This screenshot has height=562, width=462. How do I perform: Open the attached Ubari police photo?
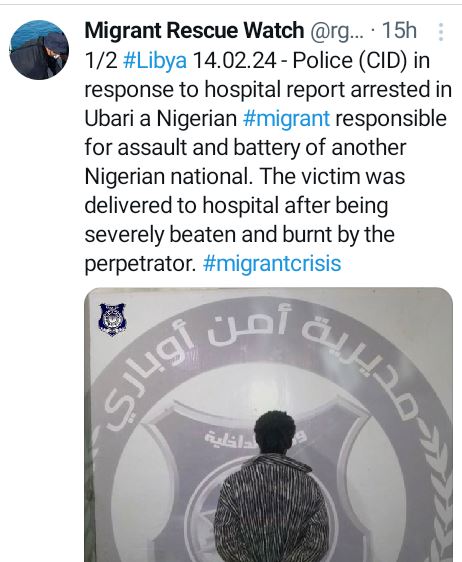point(268,425)
